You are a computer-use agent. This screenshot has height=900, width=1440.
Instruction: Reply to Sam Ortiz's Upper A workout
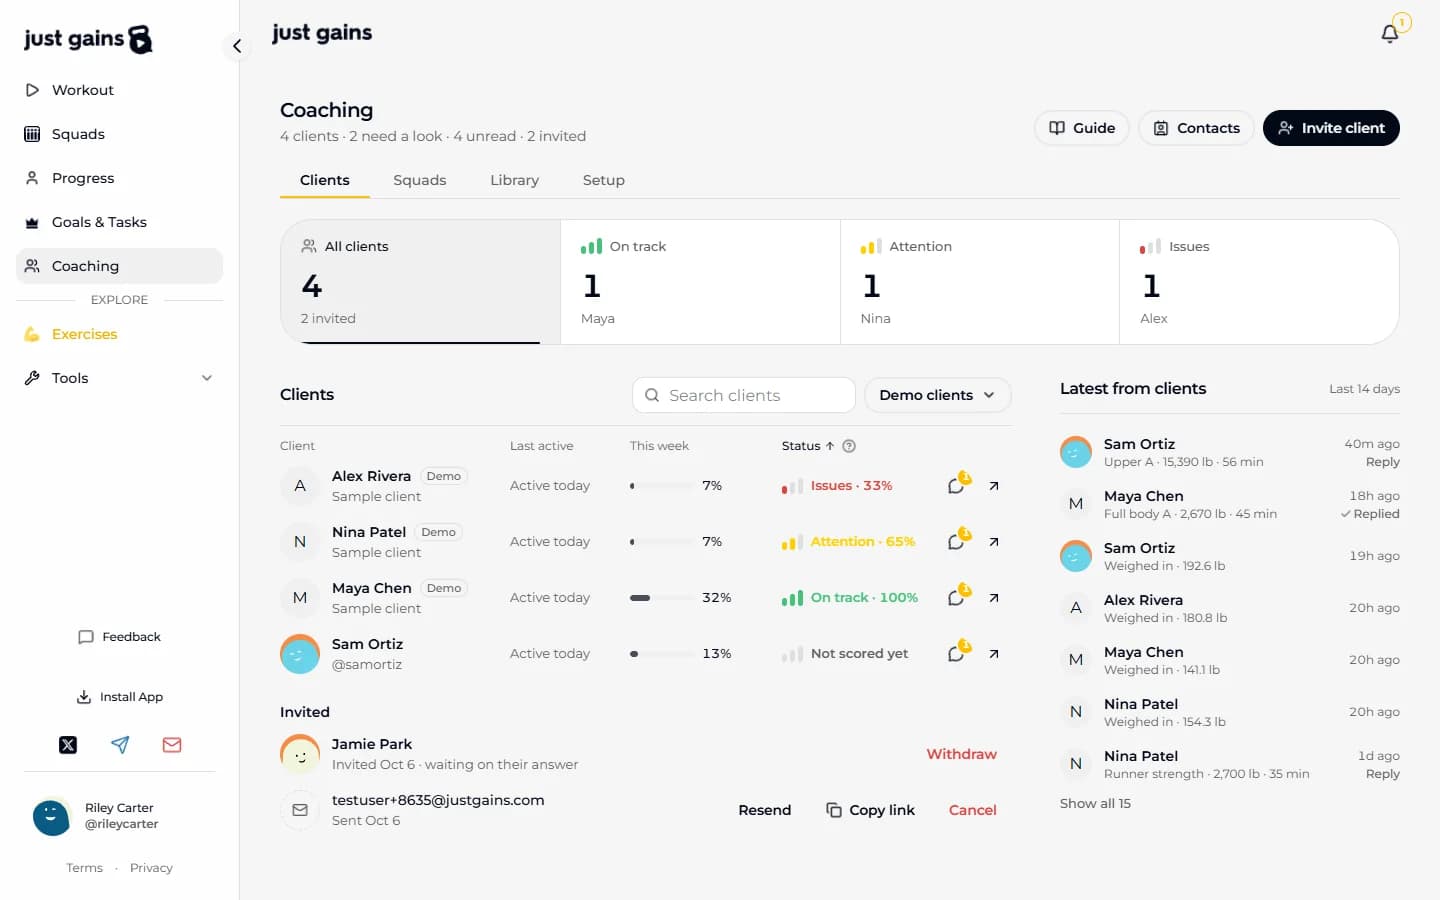(x=1383, y=462)
